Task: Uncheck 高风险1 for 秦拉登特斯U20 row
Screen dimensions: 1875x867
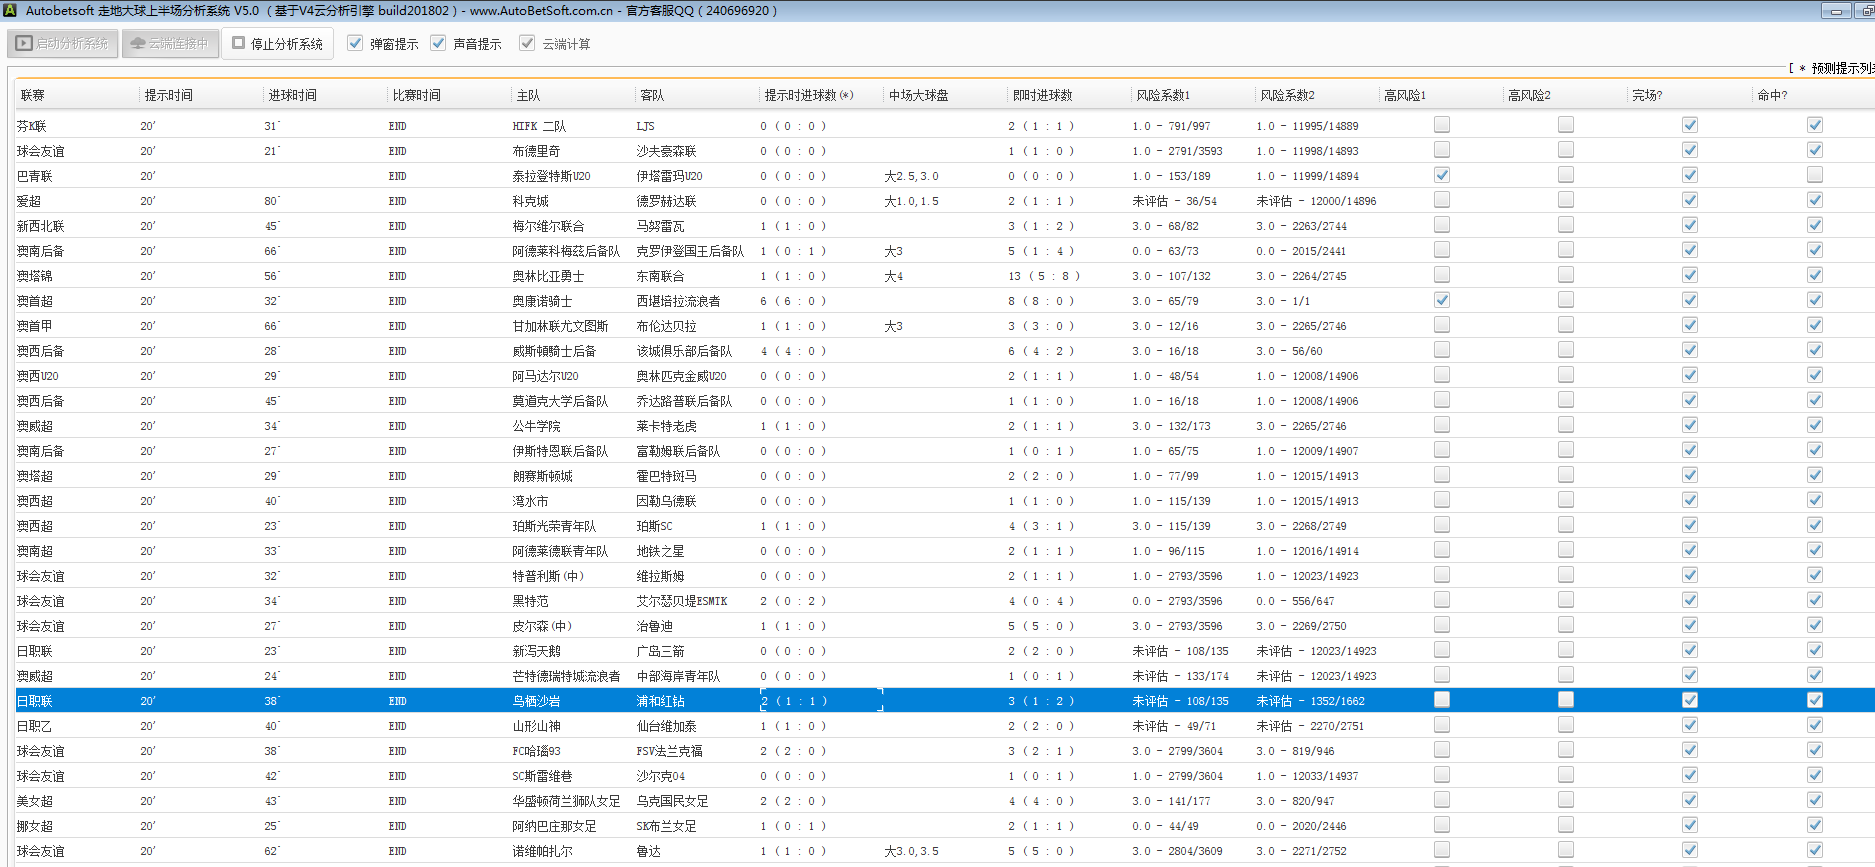Action: coord(1441,175)
